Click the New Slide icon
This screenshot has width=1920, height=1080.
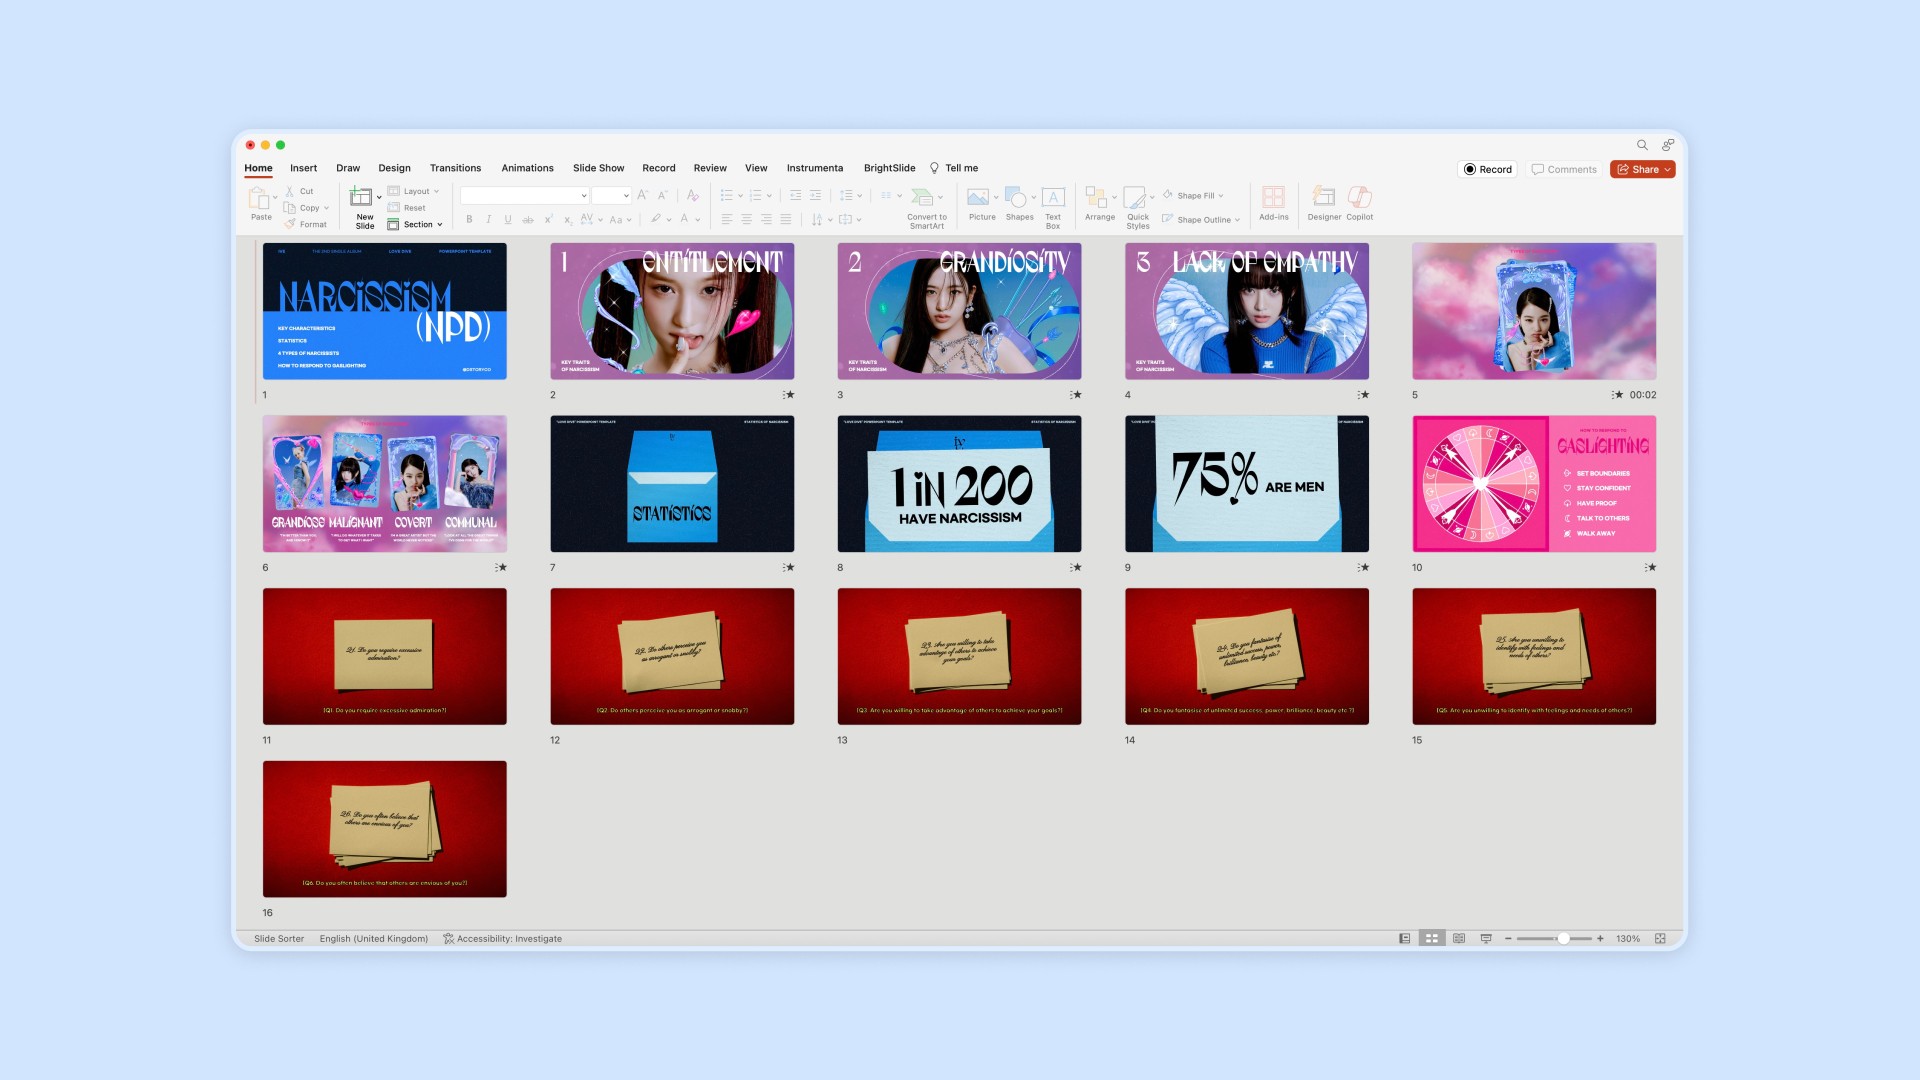[361, 197]
